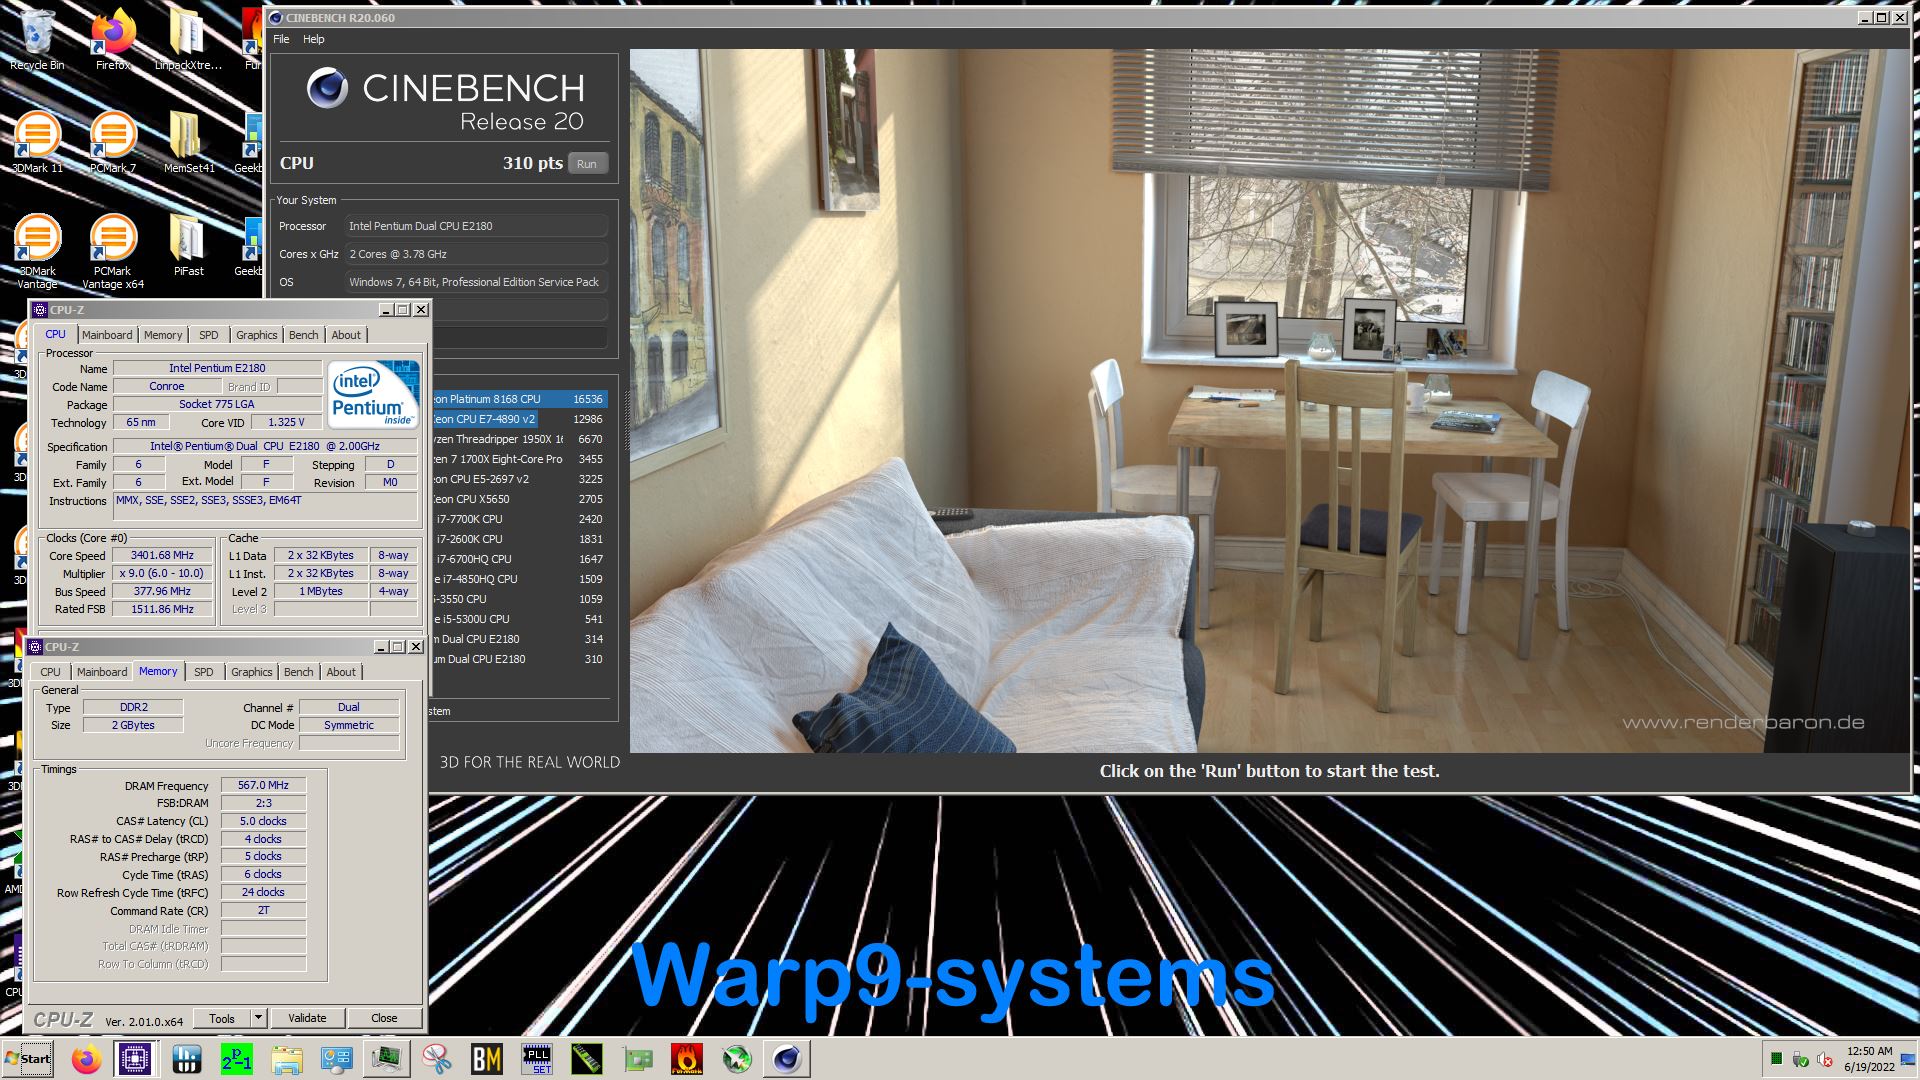Open the Task Manager taskbar icon
Screen dimensions: 1920x1080
[x=387, y=1059]
